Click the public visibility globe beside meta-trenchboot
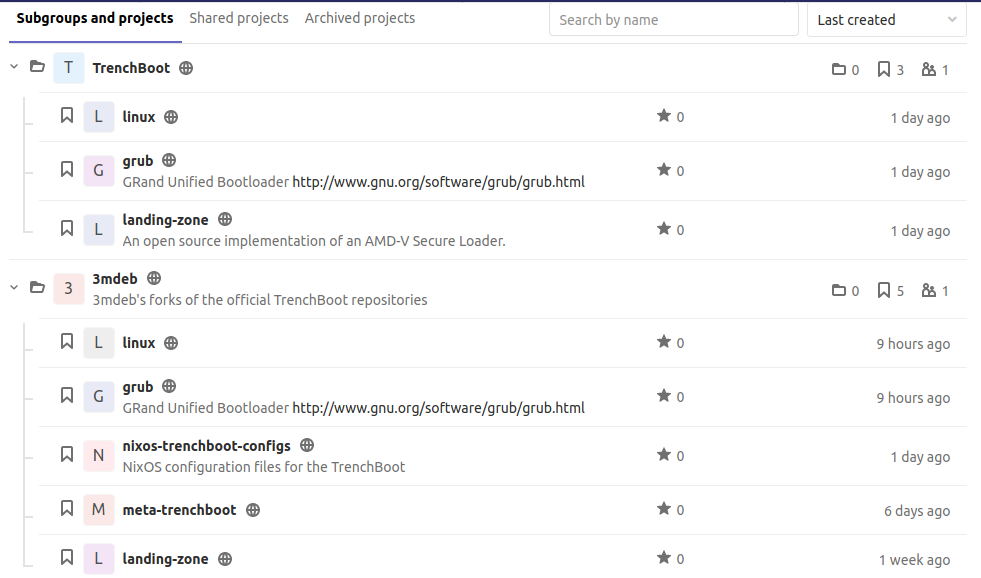The height and width of the screenshot is (578, 981). (x=252, y=509)
